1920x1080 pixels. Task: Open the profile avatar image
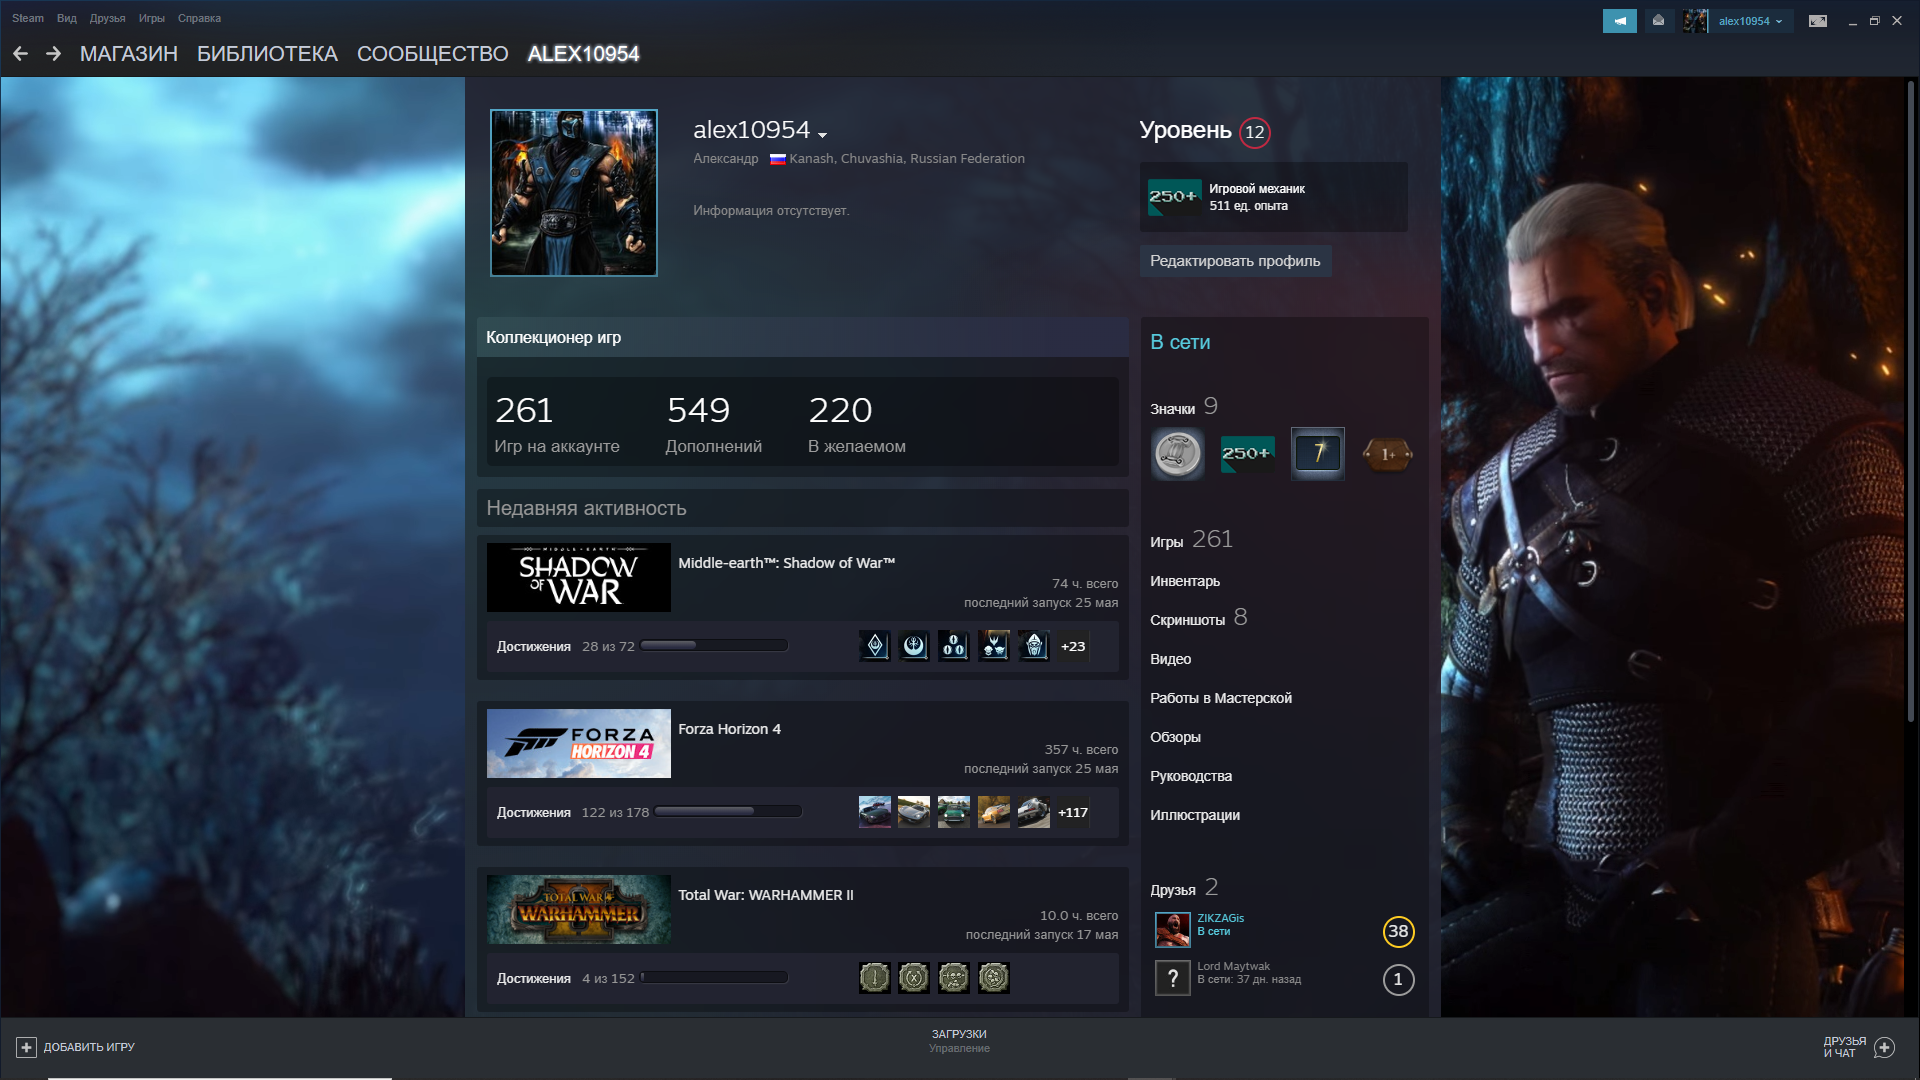(574, 193)
